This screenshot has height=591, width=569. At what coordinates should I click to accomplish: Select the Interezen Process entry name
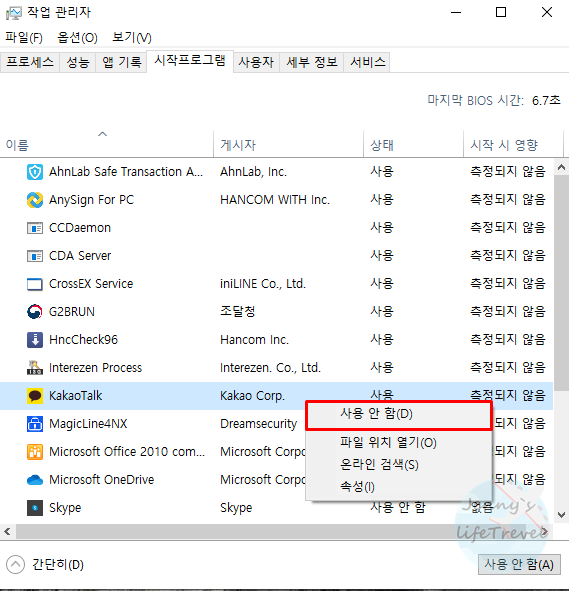(95, 368)
